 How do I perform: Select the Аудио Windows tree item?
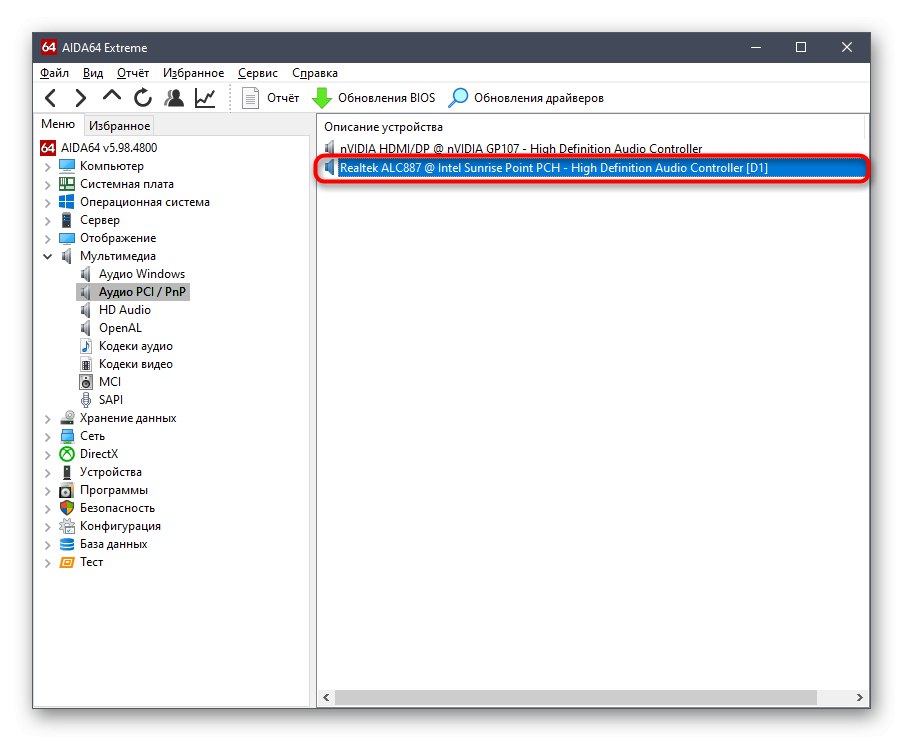[x=142, y=274]
